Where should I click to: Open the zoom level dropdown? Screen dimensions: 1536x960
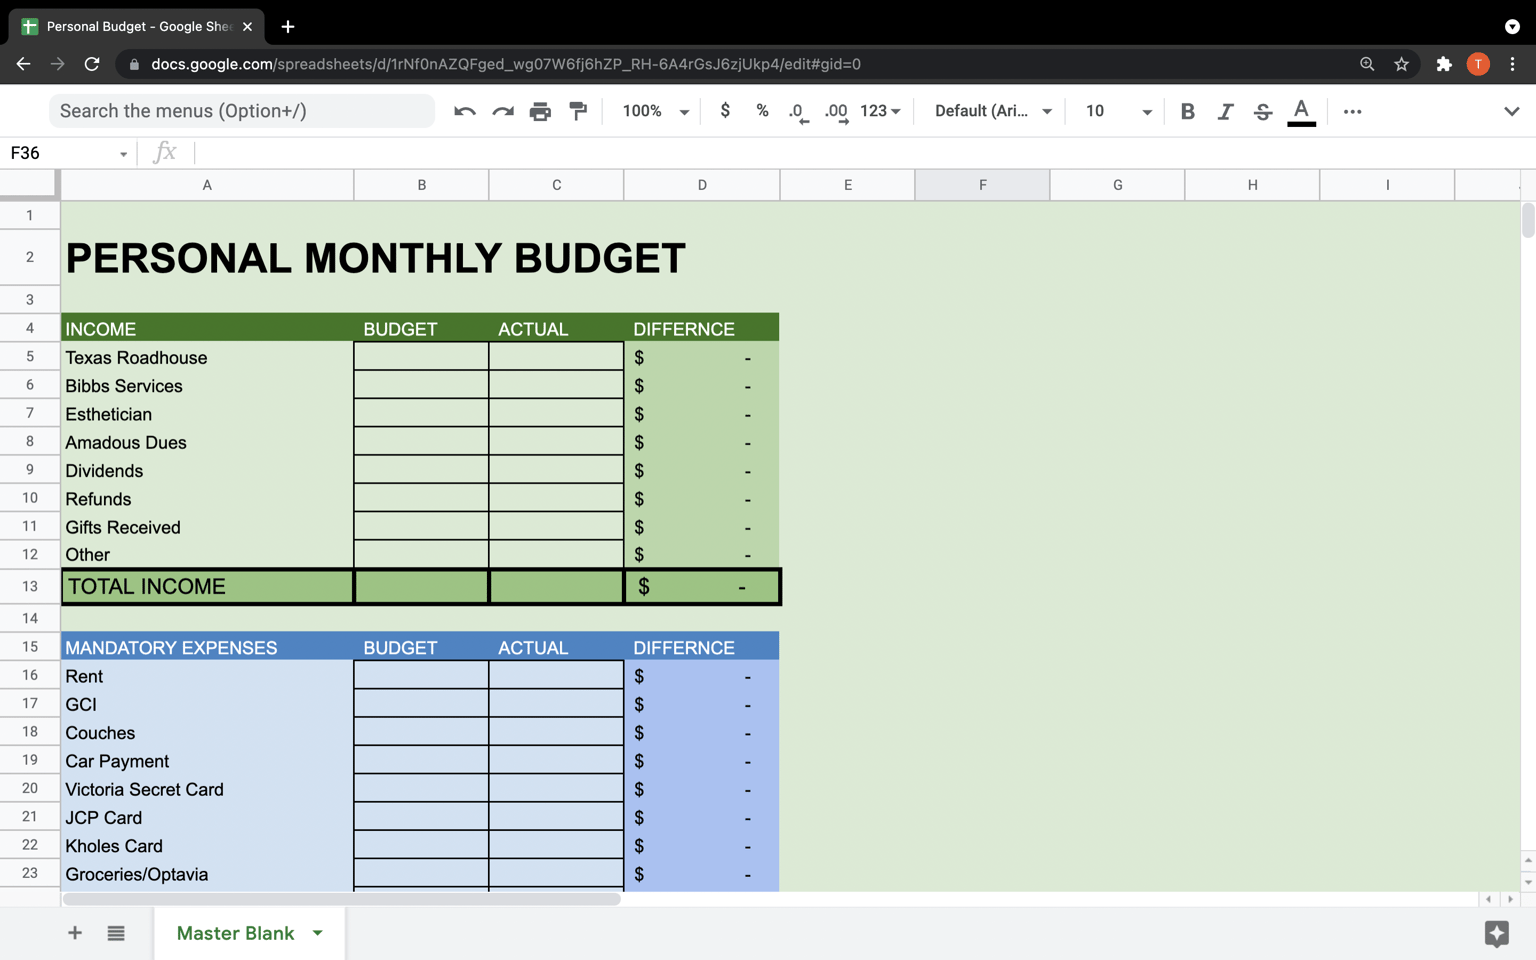(656, 111)
